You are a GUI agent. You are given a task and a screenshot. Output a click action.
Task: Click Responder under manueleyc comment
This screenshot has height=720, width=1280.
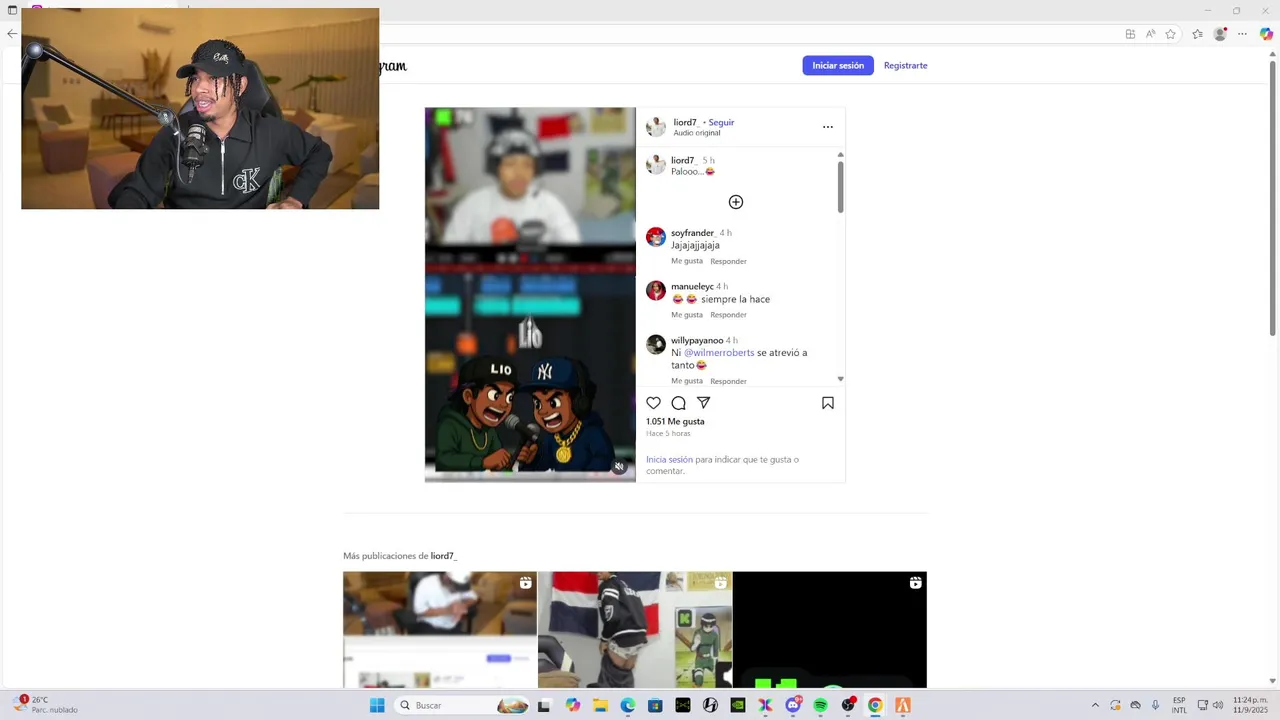729,315
